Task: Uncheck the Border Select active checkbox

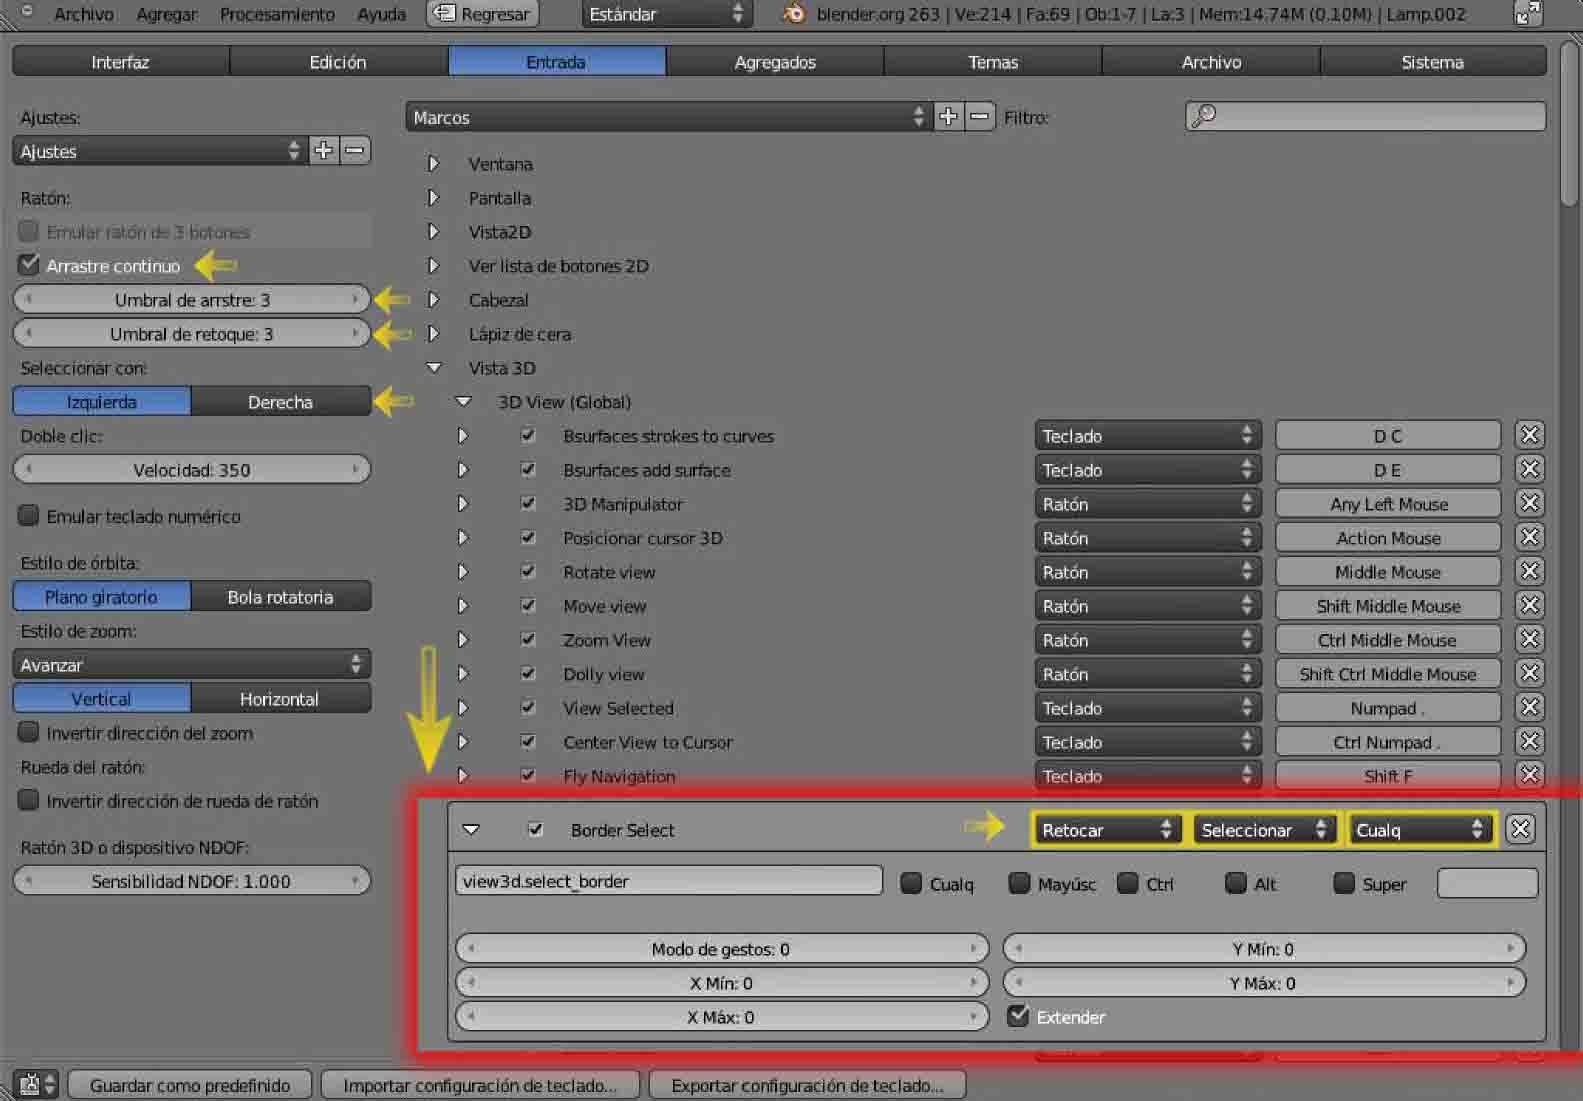Action: coord(536,829)
